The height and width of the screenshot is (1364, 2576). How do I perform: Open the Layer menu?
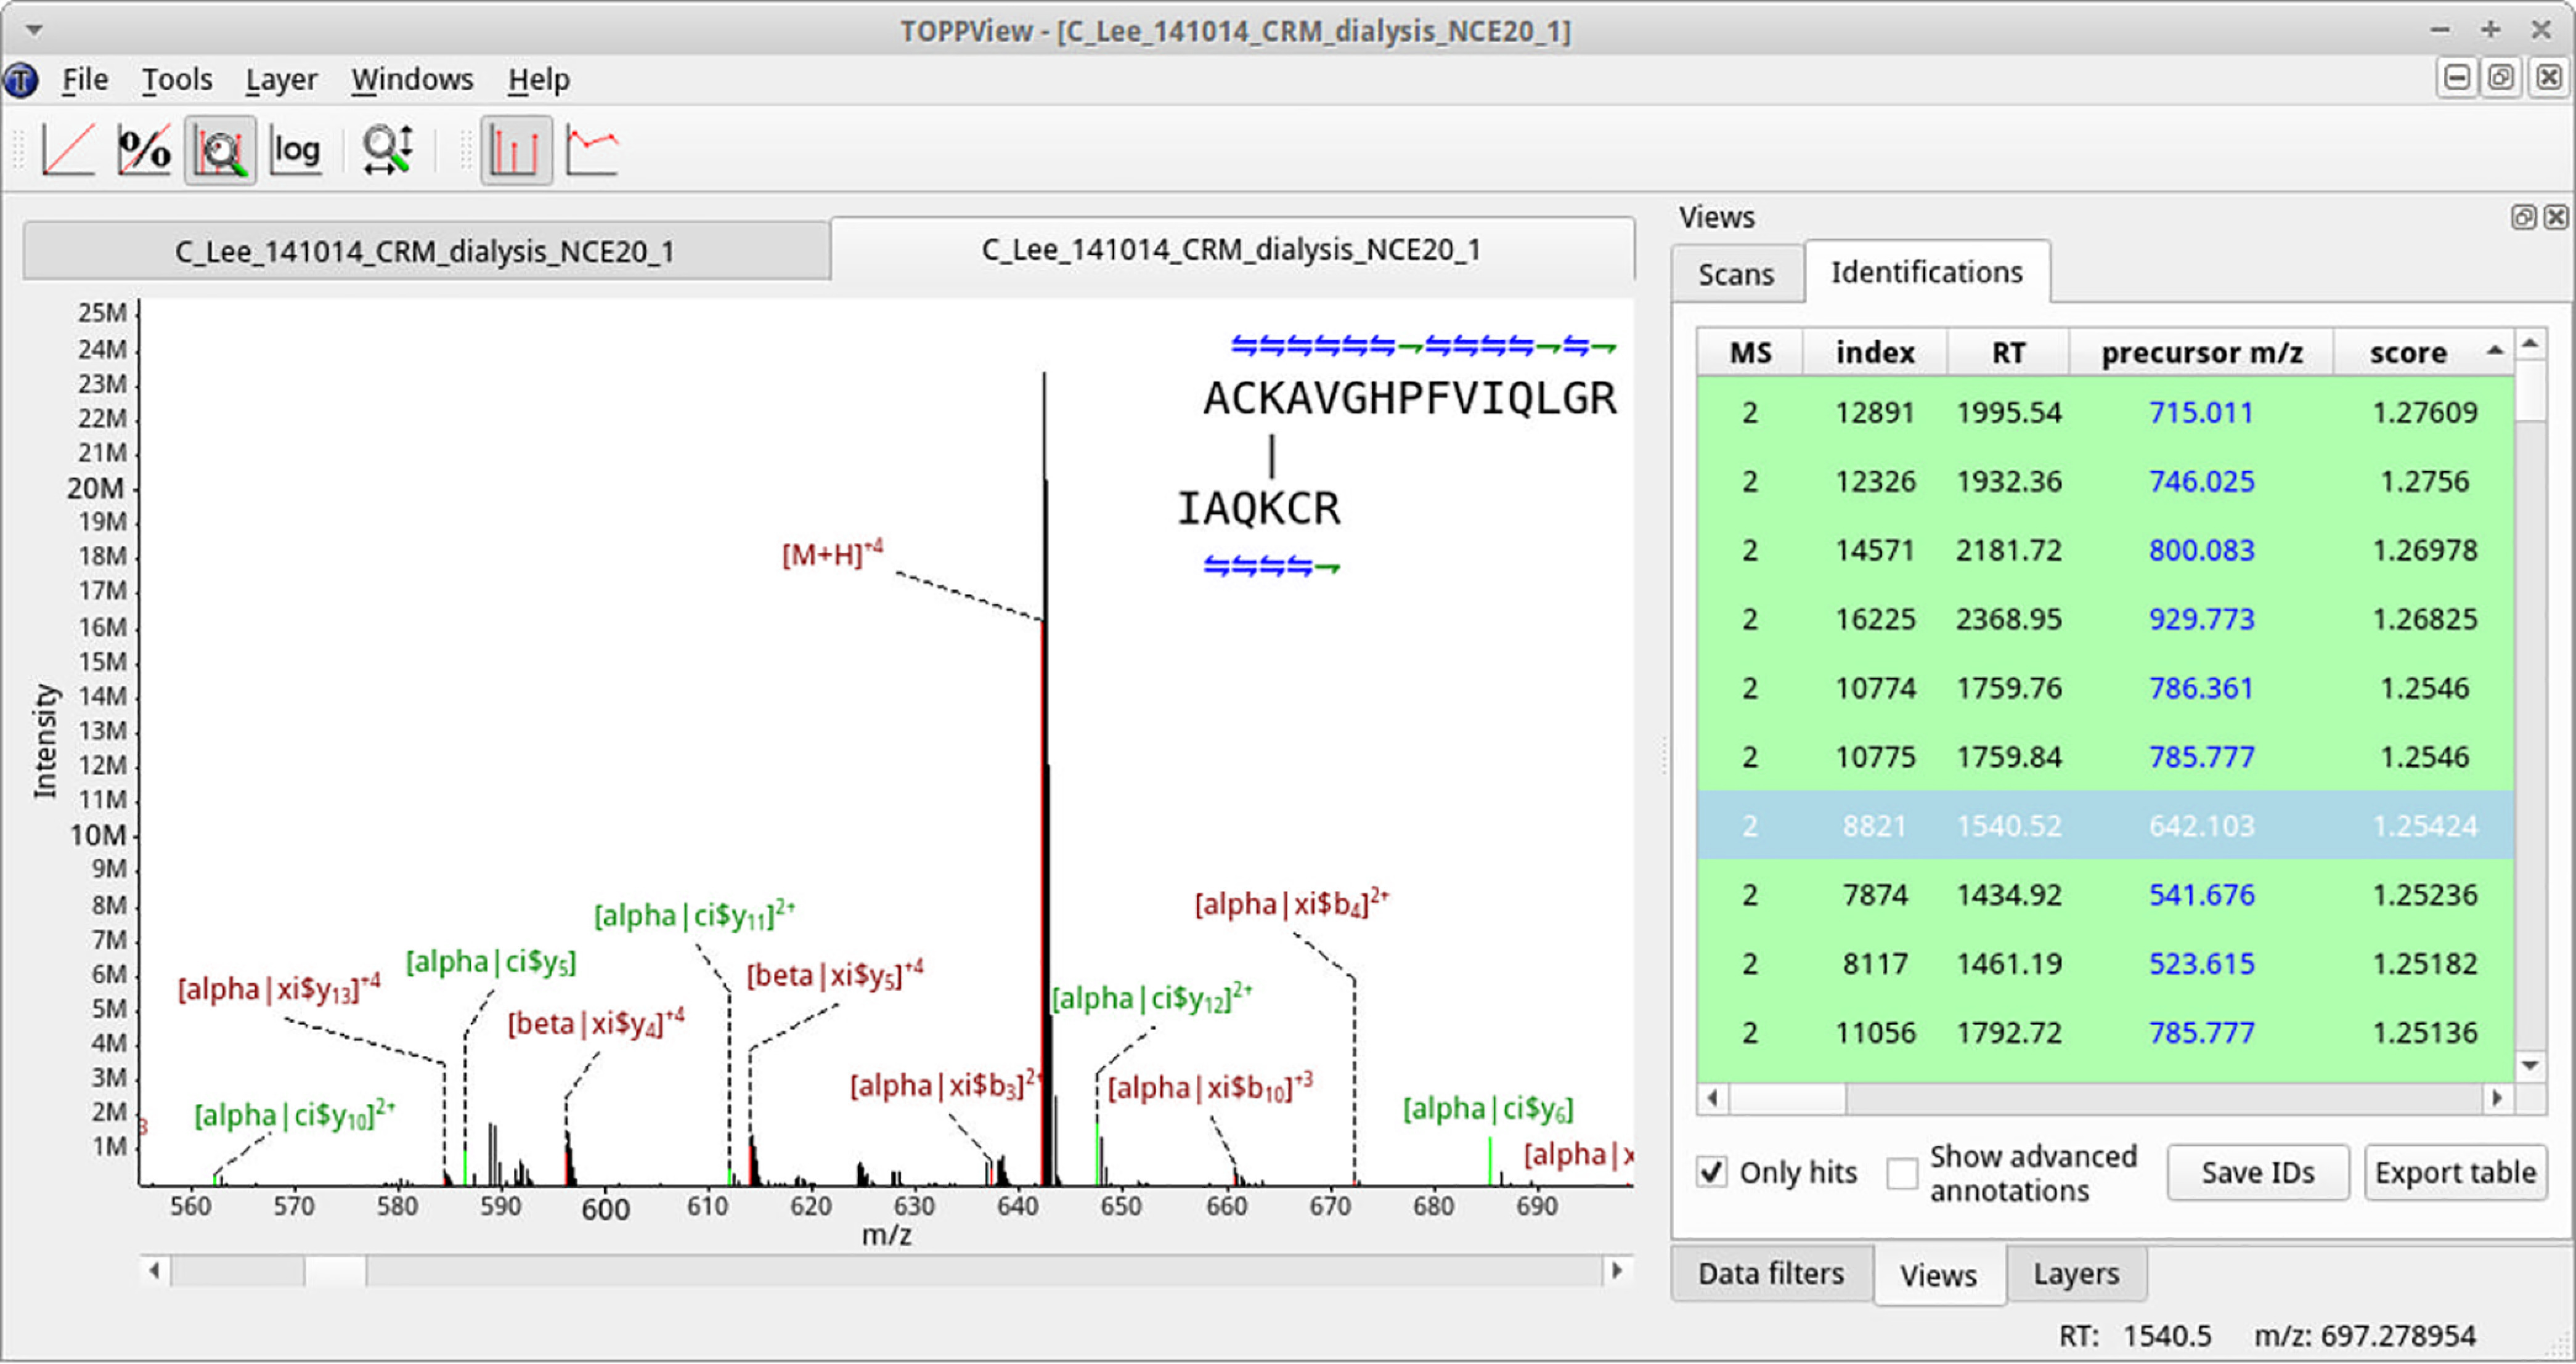281,80
